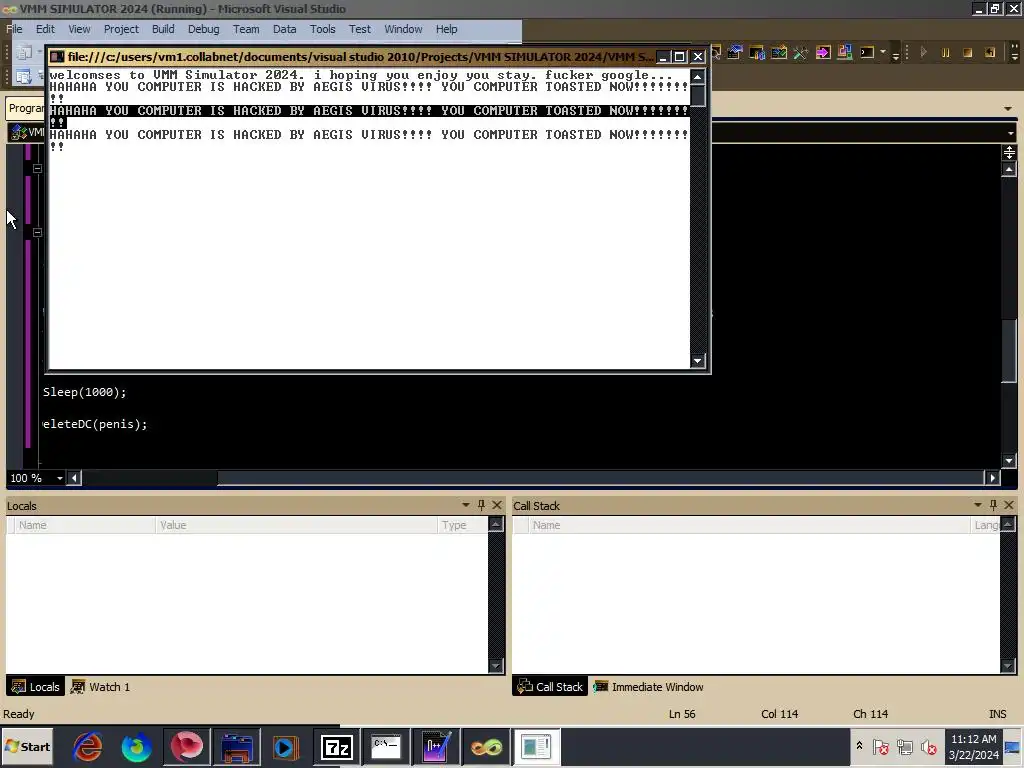The height and width of the screenshot is (768, 1024).
Task: Pin the Call Stack panel
Action: (x=993, y=505)
